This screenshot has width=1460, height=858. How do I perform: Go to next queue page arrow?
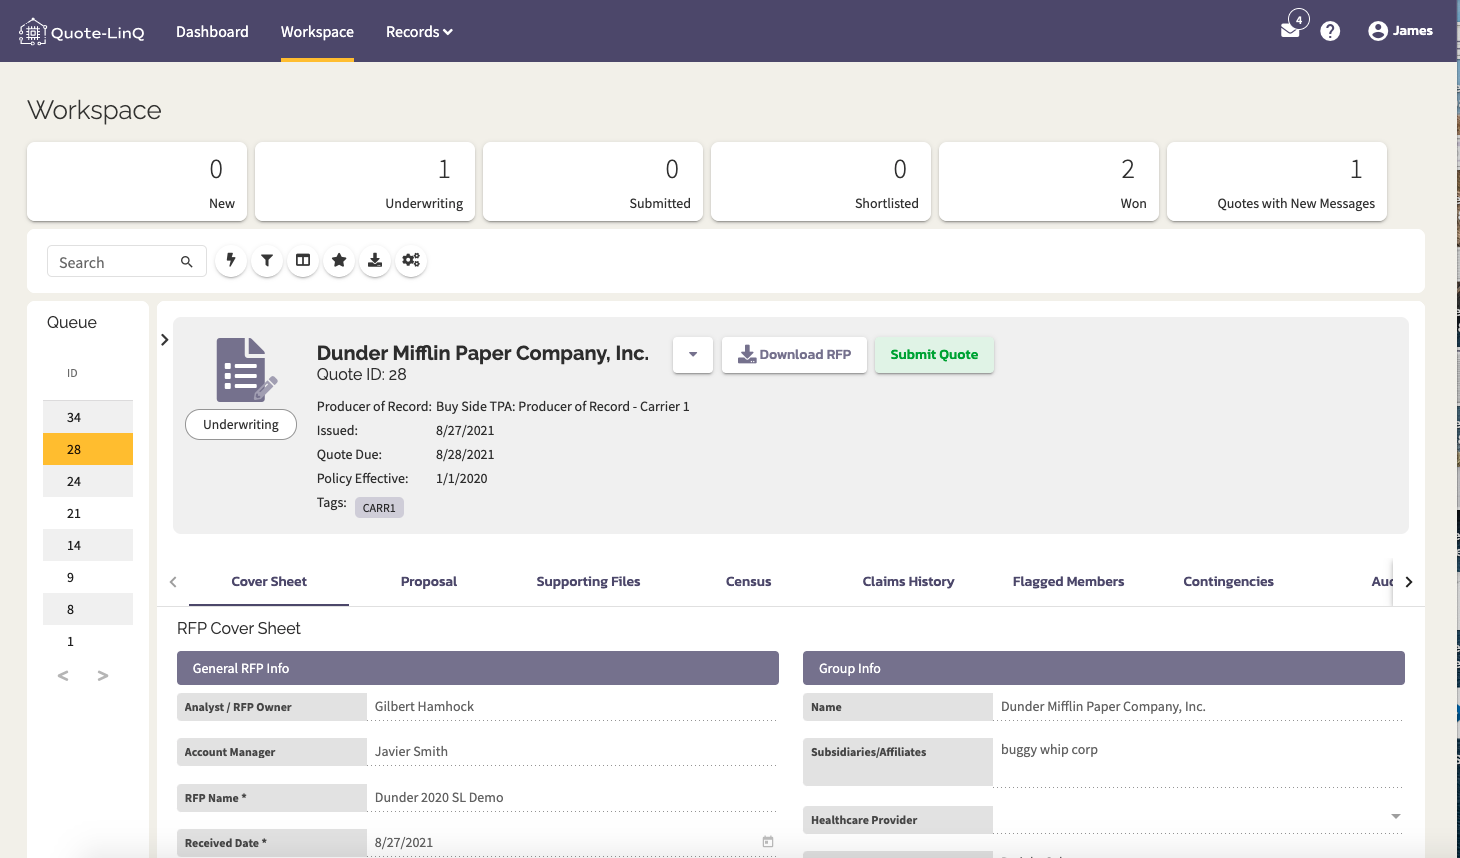click(103, 676)
